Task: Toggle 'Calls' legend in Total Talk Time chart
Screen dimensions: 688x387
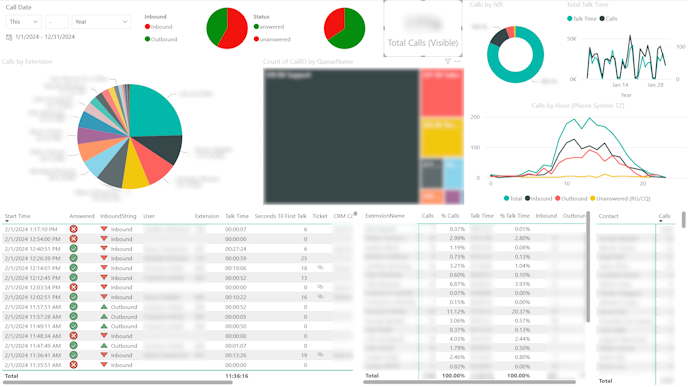Action: (609, 18)
